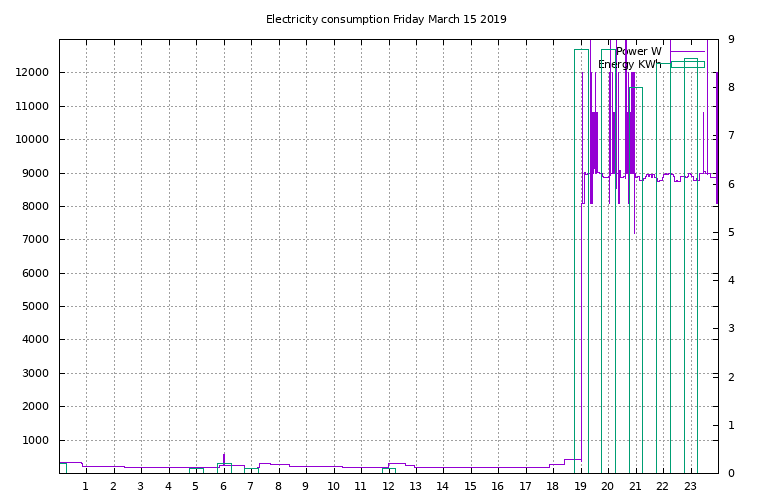The width and height of the screenshot is (768, 500).
Task: Click the left axis label 7000
Action: 35,239
